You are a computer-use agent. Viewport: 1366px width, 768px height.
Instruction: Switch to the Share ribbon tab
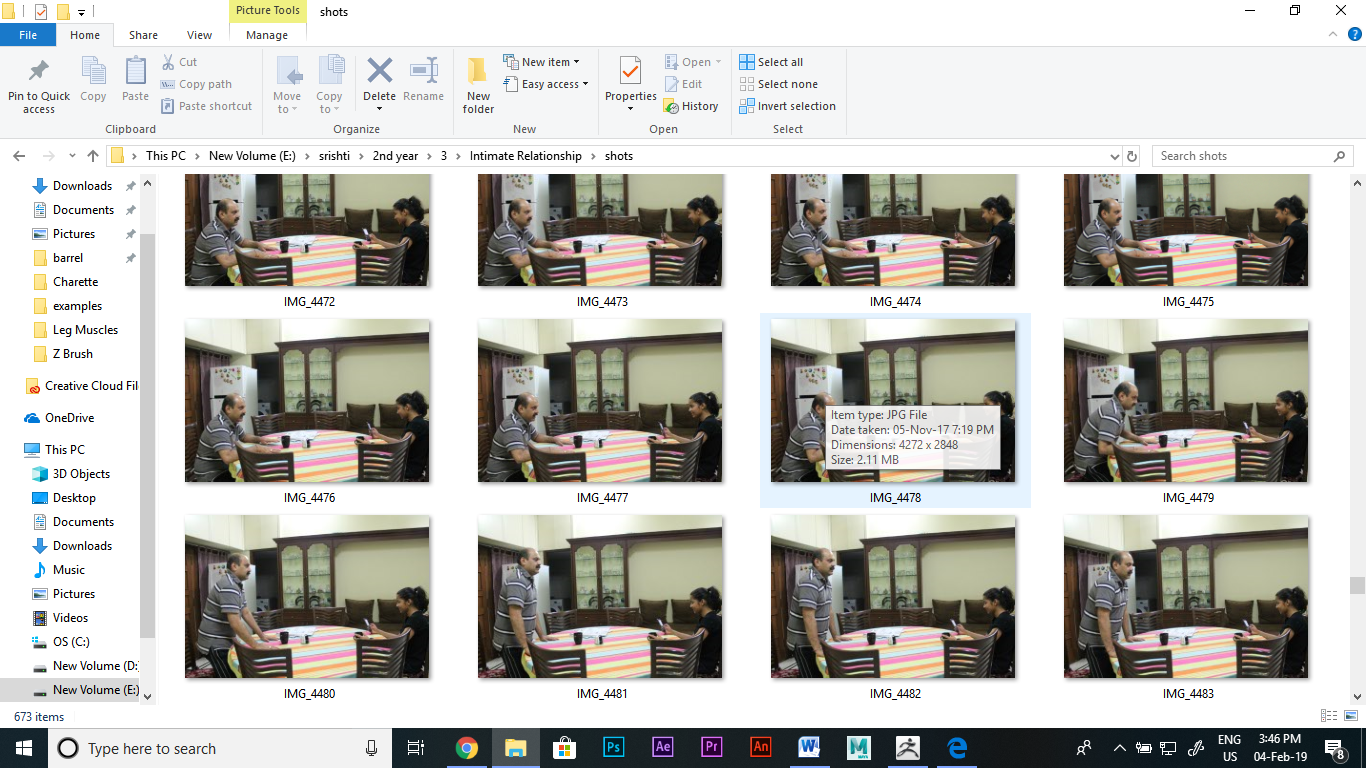coord(143,35)
